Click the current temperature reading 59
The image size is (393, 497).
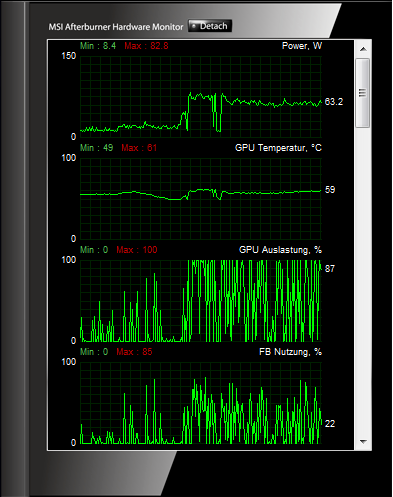click(x=330, y=190)
